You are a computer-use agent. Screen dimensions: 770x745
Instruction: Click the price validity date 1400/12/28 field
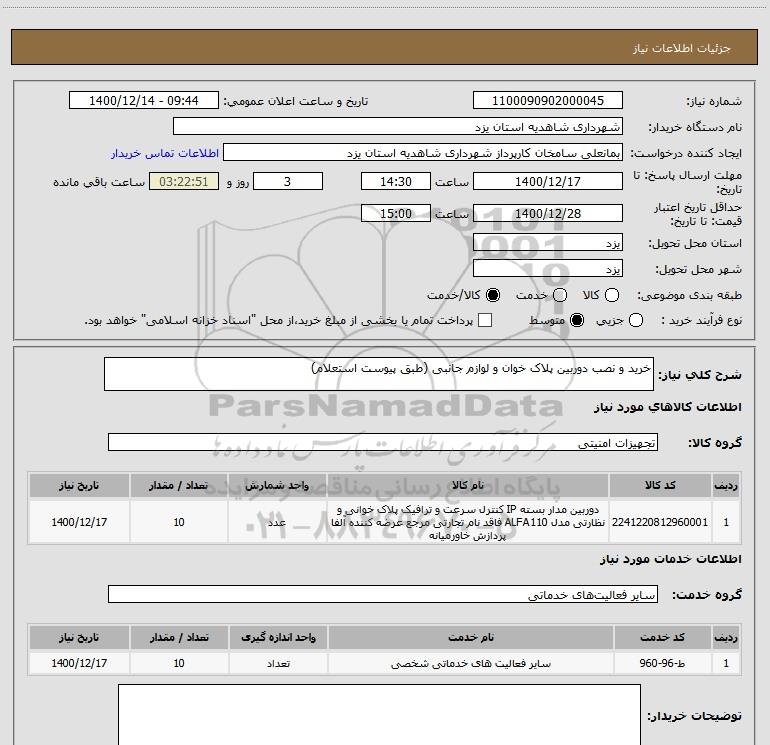(x=548, y=213)
